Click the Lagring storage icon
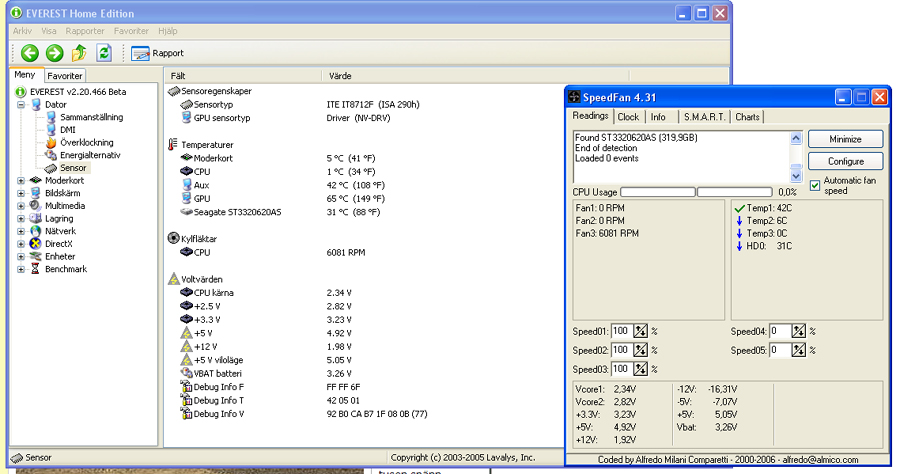This screenshot has height=474, width=900. point(36,219)
